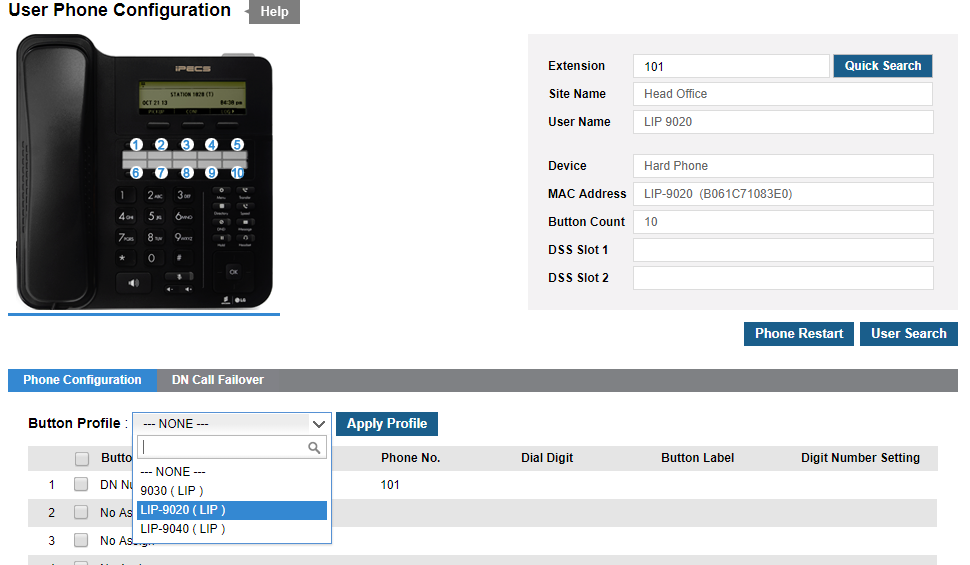Click the Site Name field Head Office

[783, 94]
